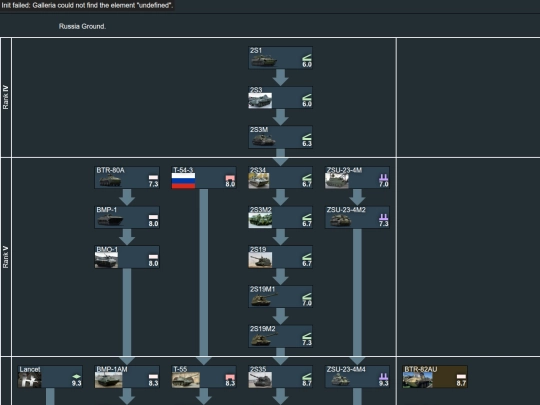Click the 2S19M1 vehicle thumbnail
The height and width of the screenshot is (405, 540).
coord(263,300)
